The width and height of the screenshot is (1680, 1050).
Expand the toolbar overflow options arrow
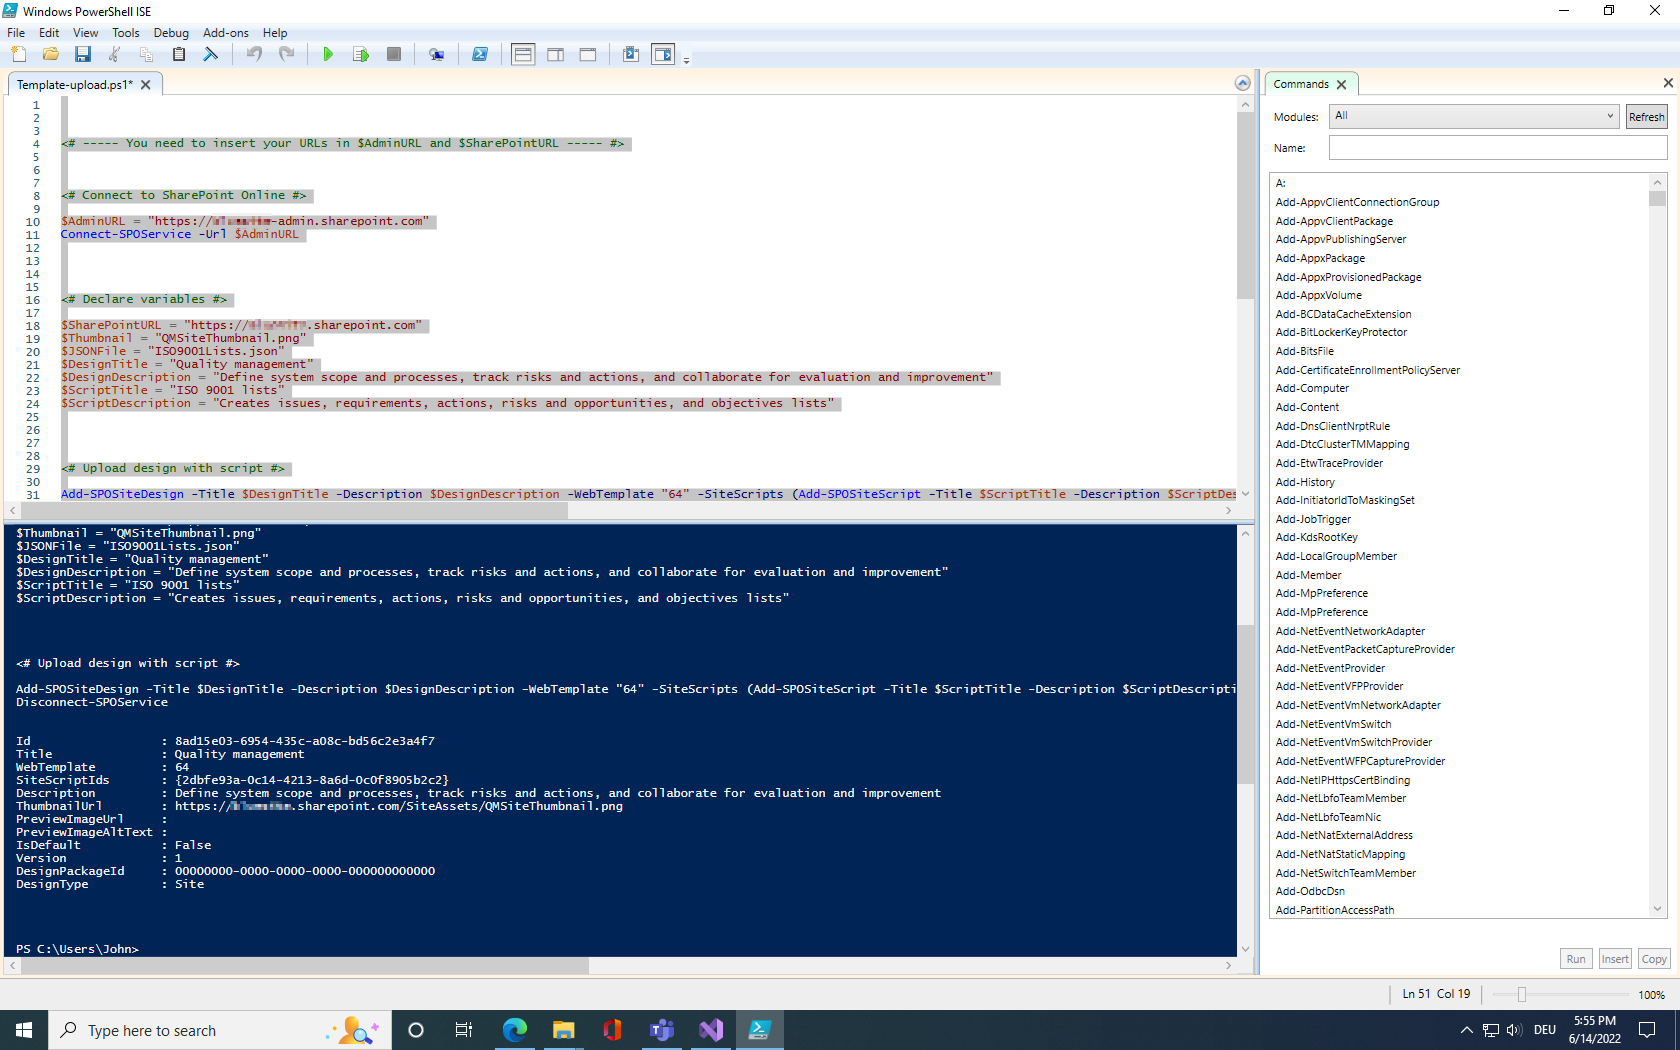(x=687, y=61)
